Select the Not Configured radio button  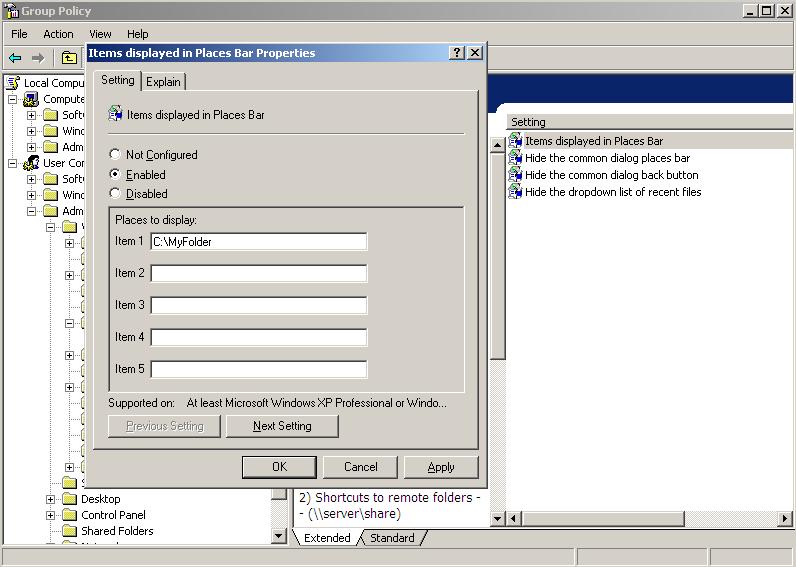tap(115, 154)
